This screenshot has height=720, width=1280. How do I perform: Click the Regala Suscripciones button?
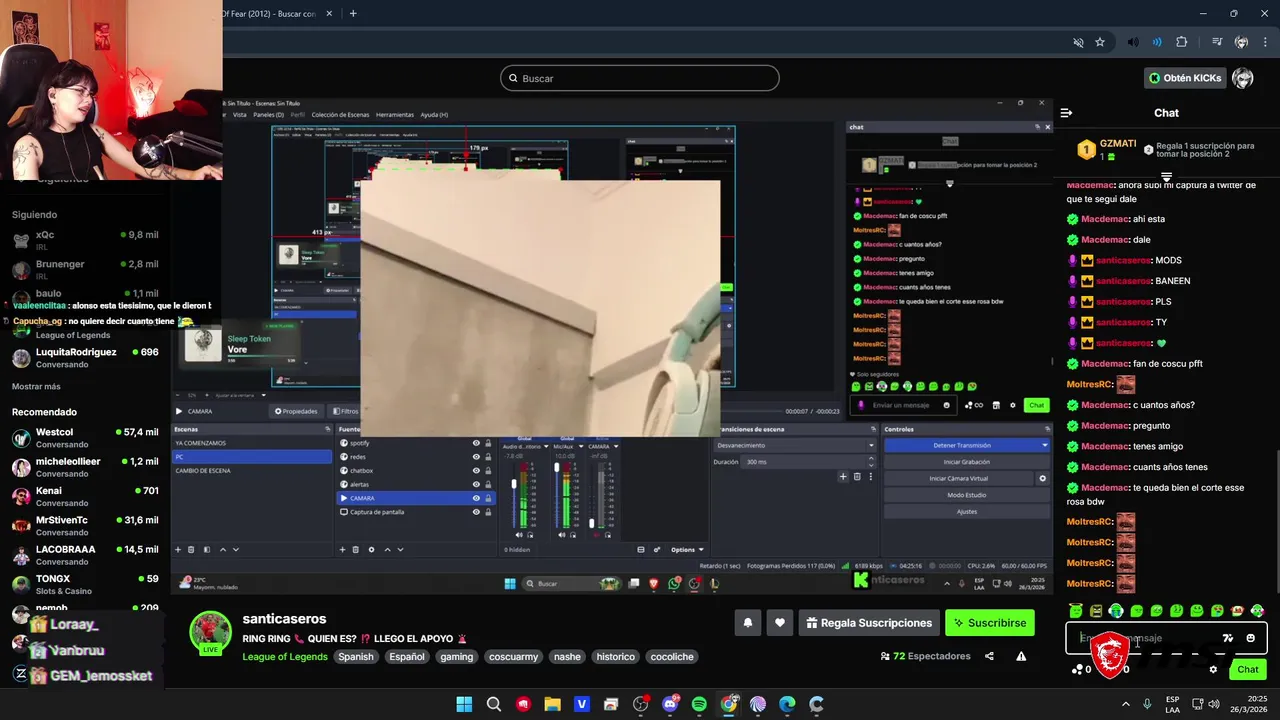[869, 622]
